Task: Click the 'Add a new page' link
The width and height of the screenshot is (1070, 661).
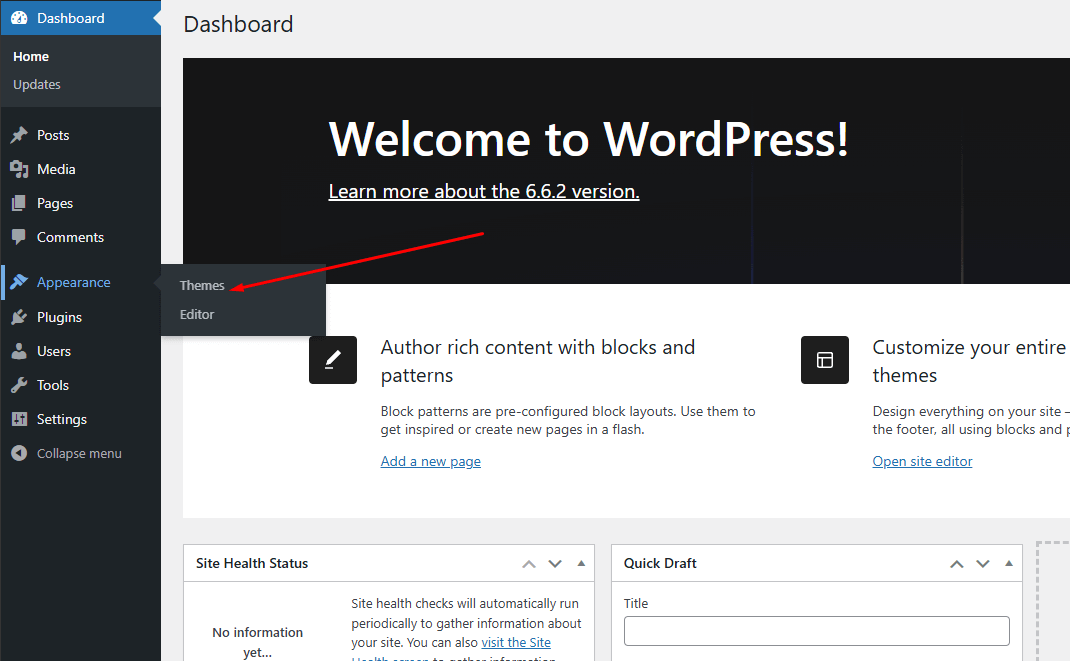Action: 430,461
